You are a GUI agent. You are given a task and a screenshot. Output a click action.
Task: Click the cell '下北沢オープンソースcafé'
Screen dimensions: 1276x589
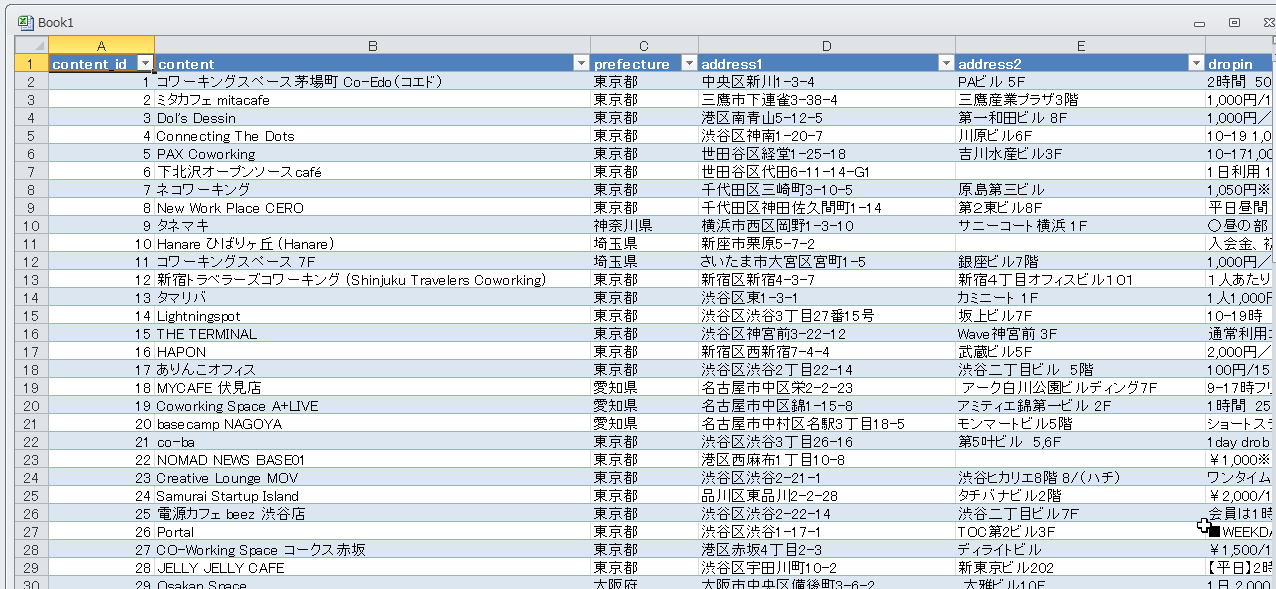(x=372, y=171)
